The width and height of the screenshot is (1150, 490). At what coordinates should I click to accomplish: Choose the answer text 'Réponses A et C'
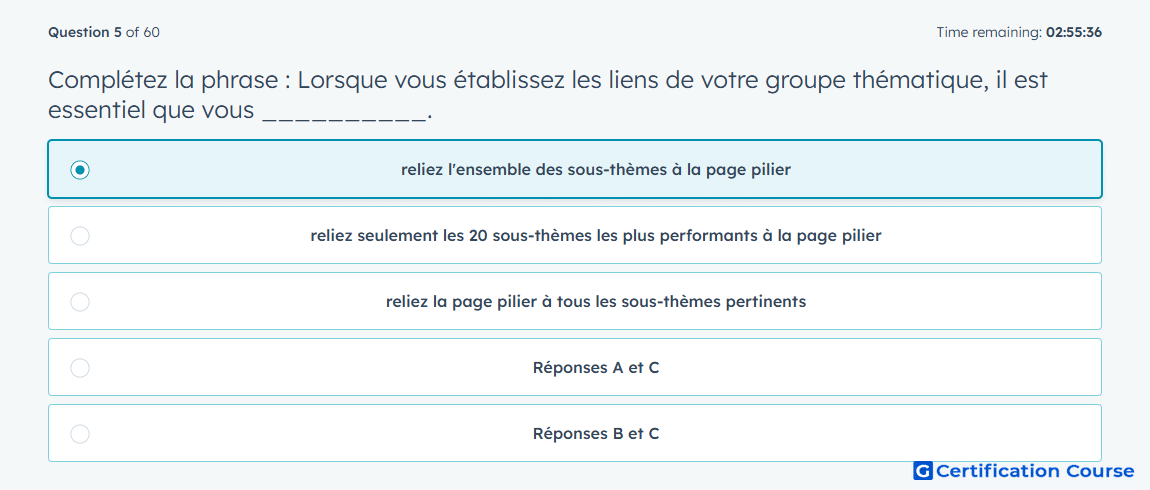point(596,368)
